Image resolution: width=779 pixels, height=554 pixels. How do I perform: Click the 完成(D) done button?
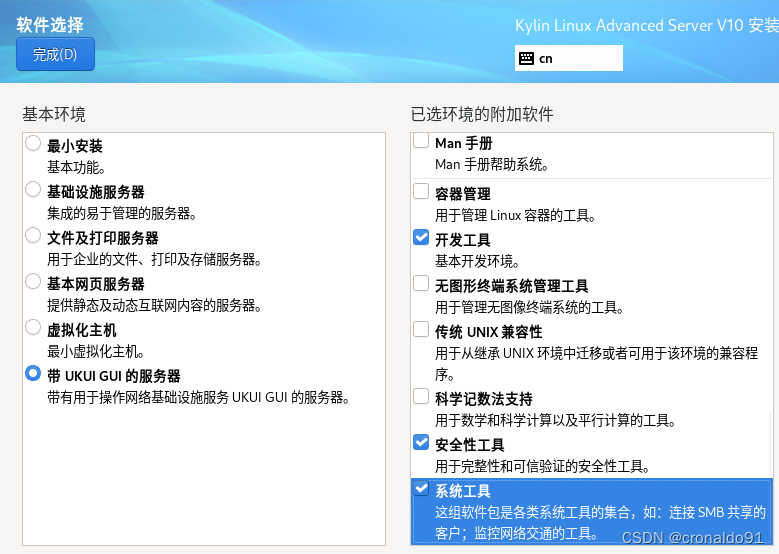[55, 54]
